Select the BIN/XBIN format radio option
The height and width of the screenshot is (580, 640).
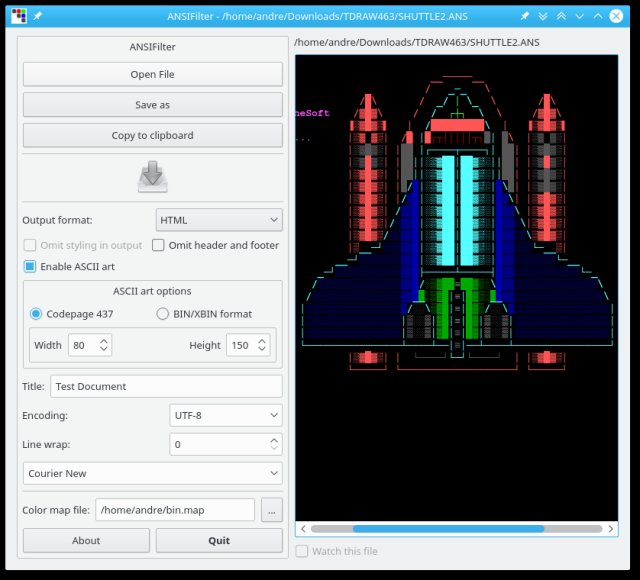(163, 314)
